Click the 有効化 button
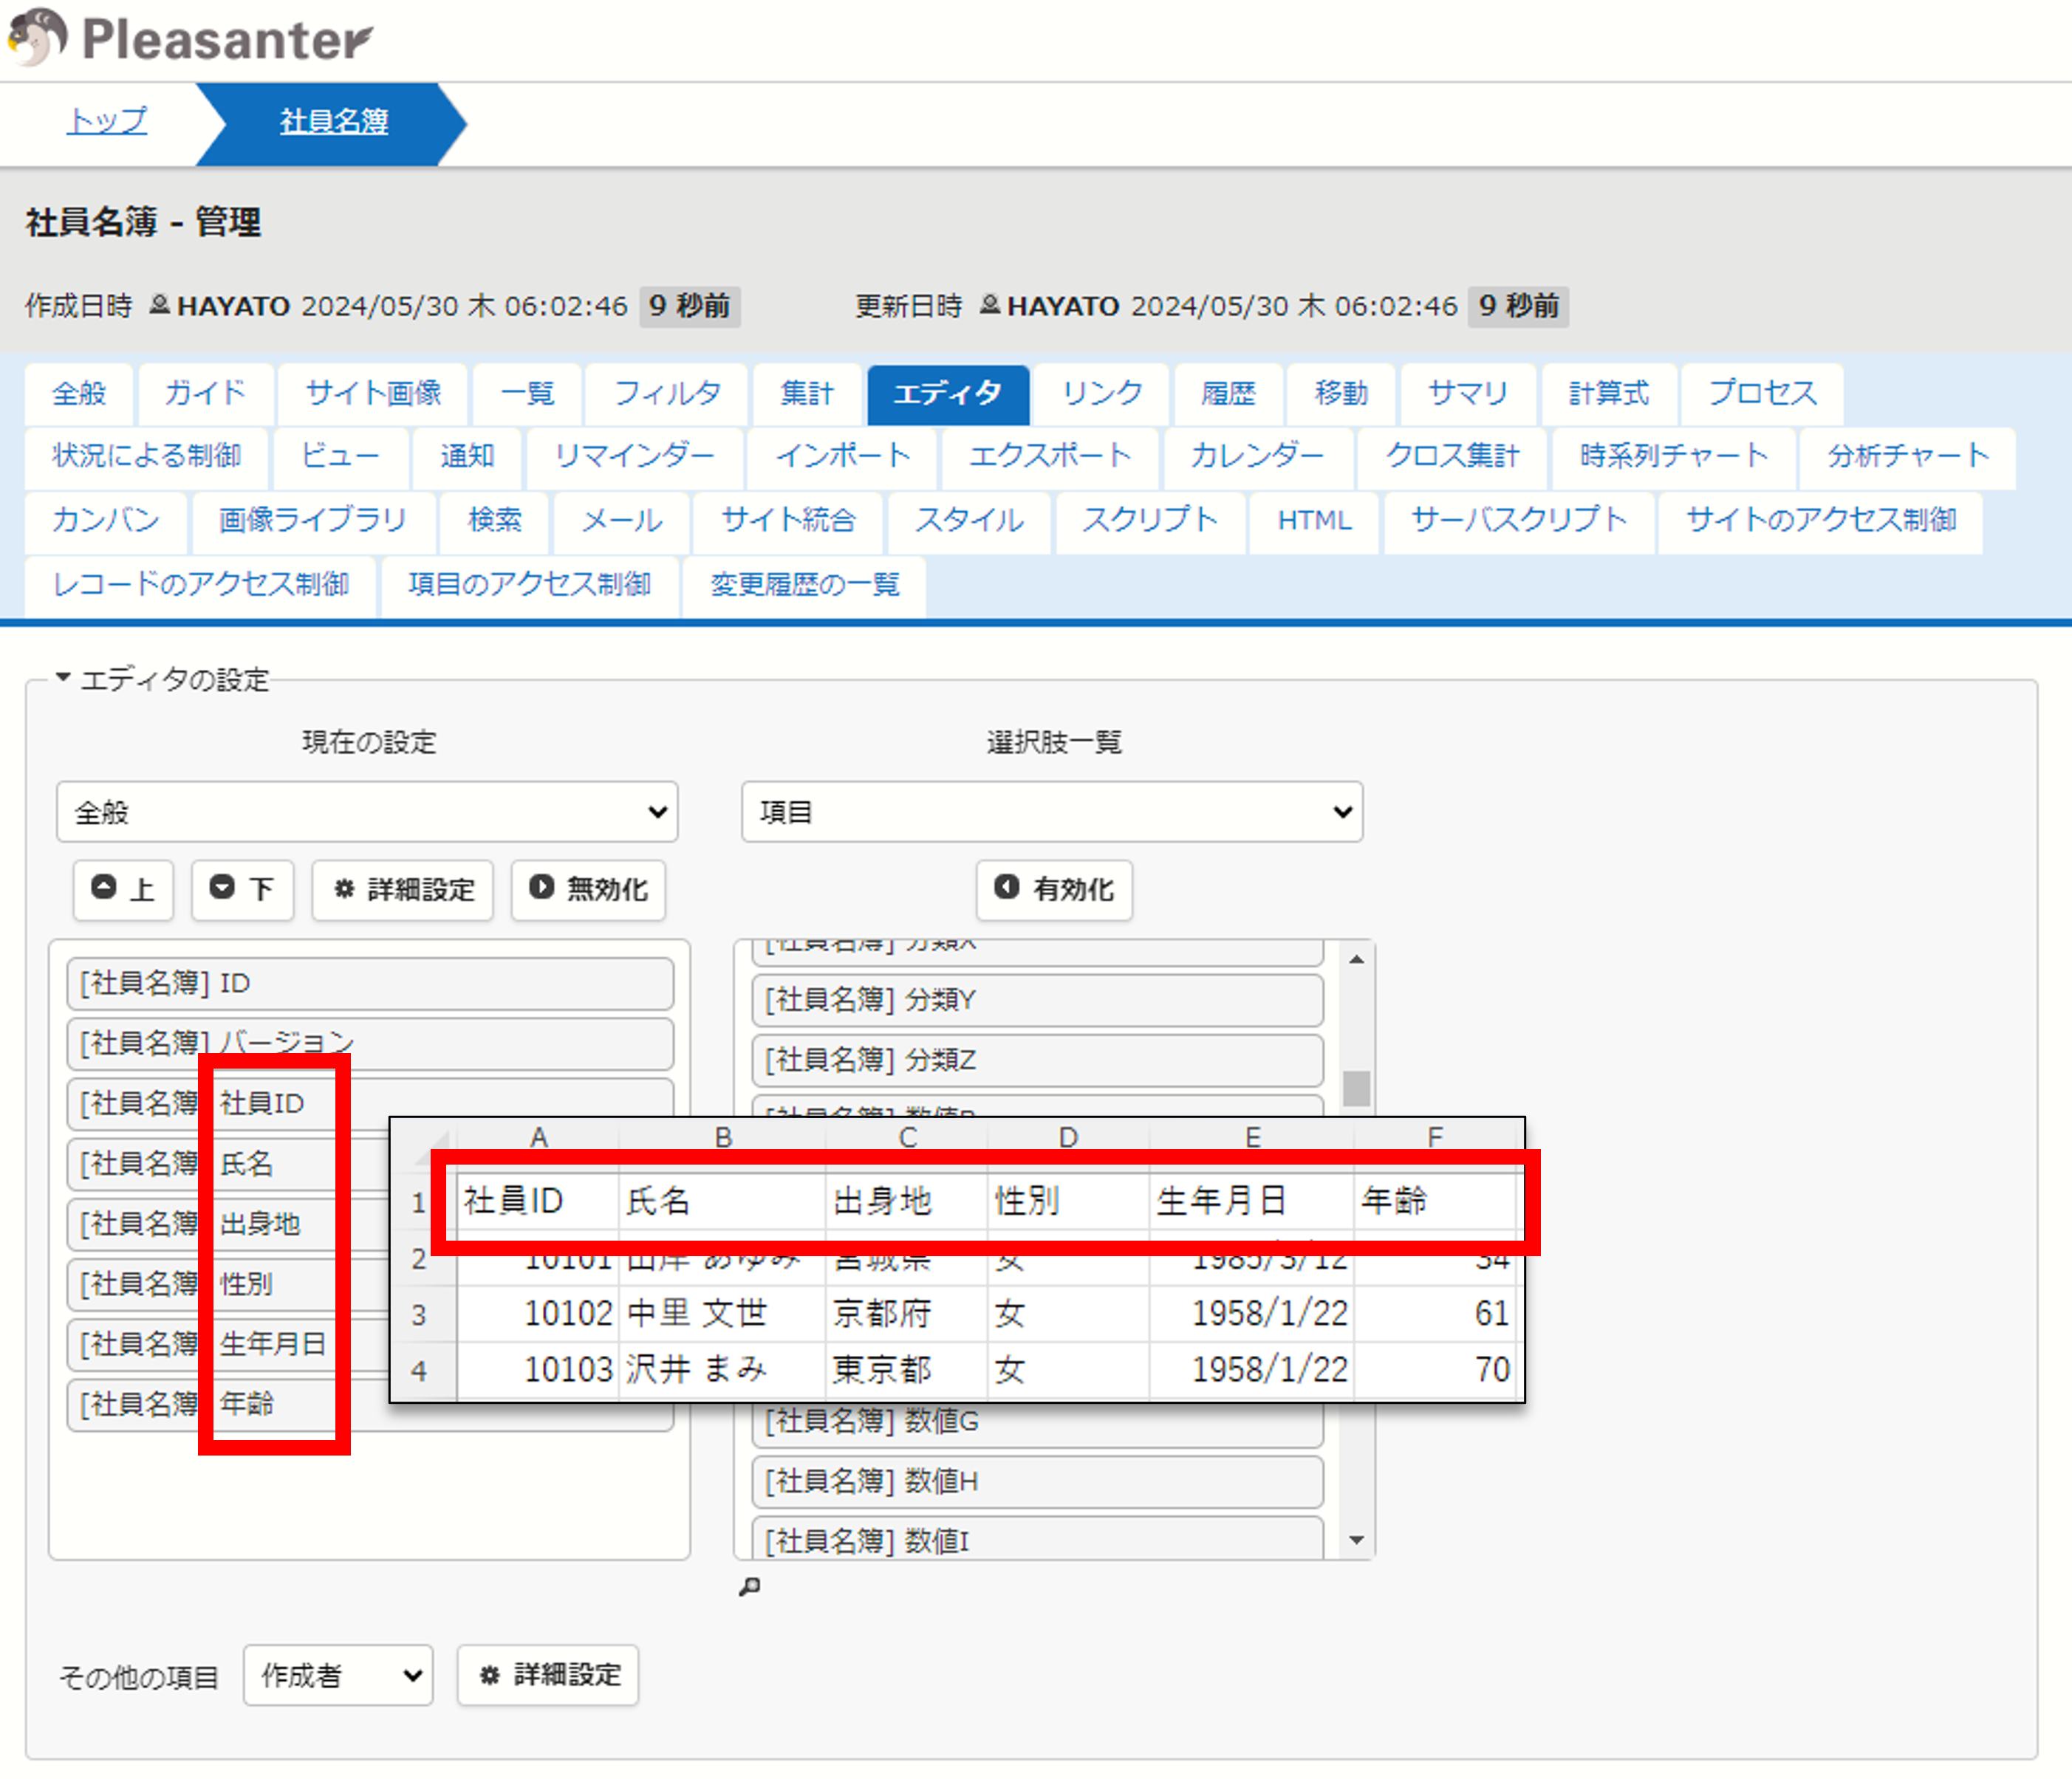Image resolution: width=2072 pixels, height=1779 pixels. click(x=1054, y=889)
